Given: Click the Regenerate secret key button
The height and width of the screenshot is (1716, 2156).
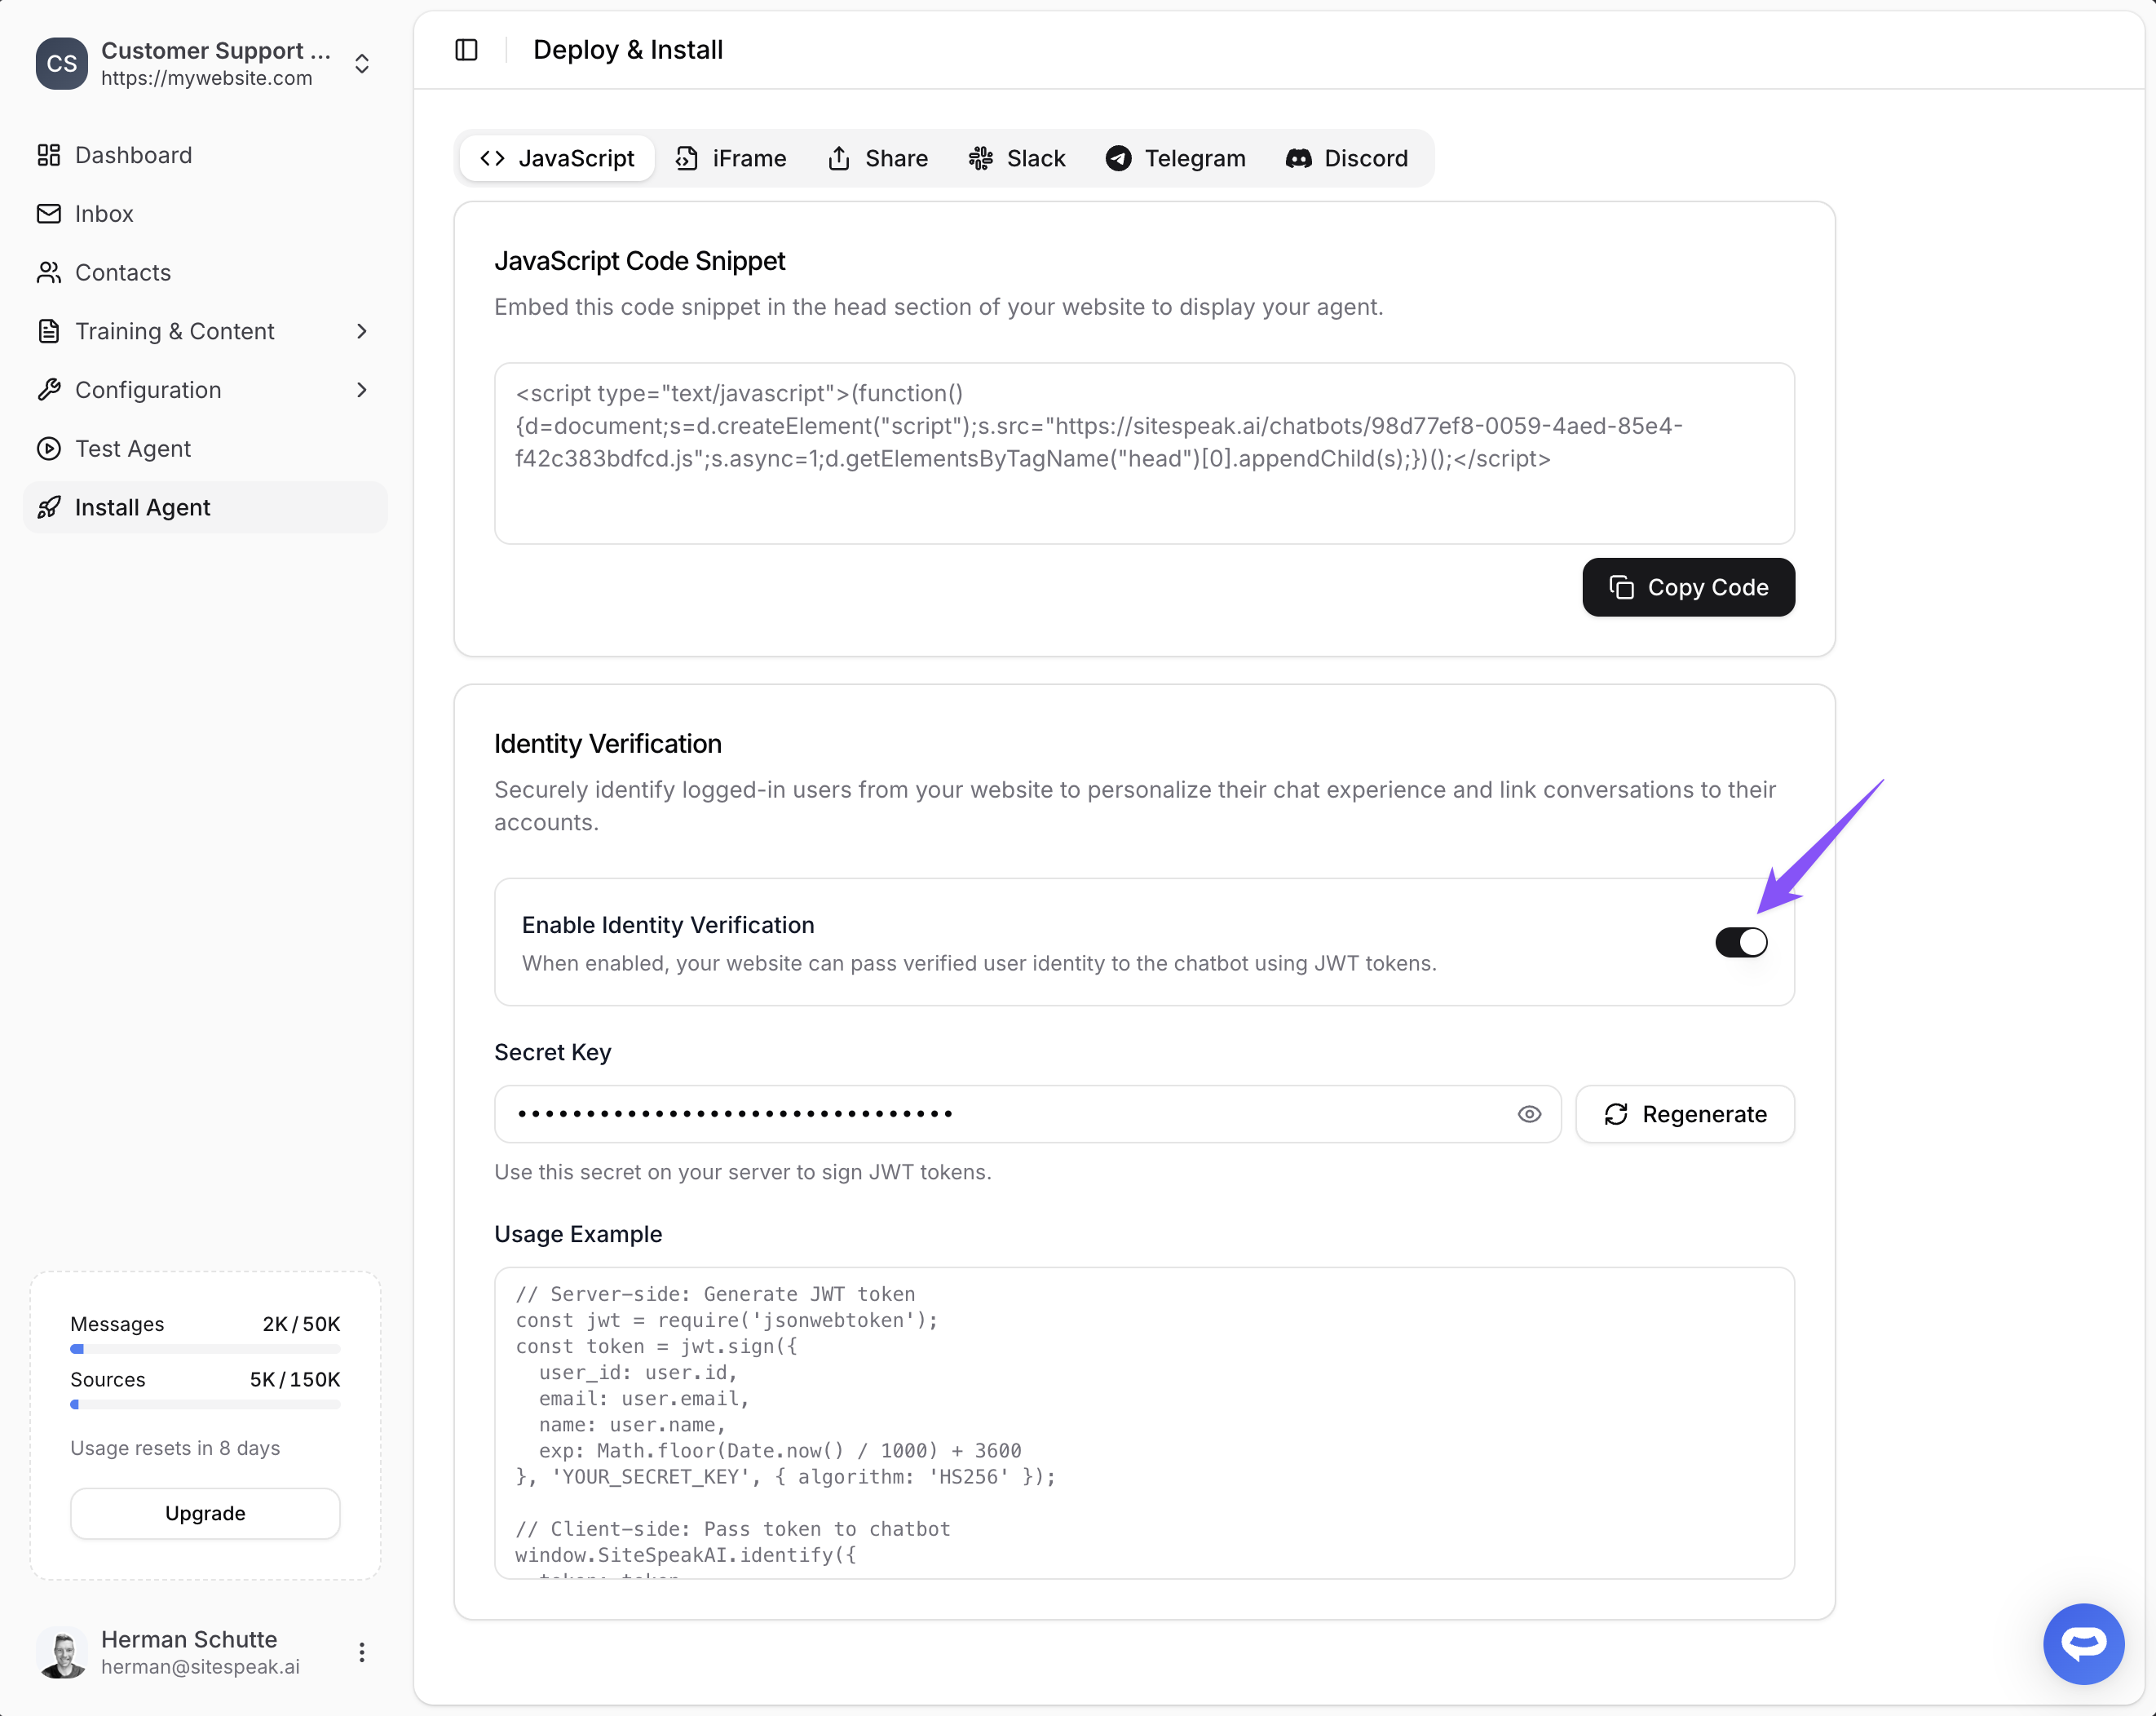Looking at the screenshot, I should [1685, 1114].
